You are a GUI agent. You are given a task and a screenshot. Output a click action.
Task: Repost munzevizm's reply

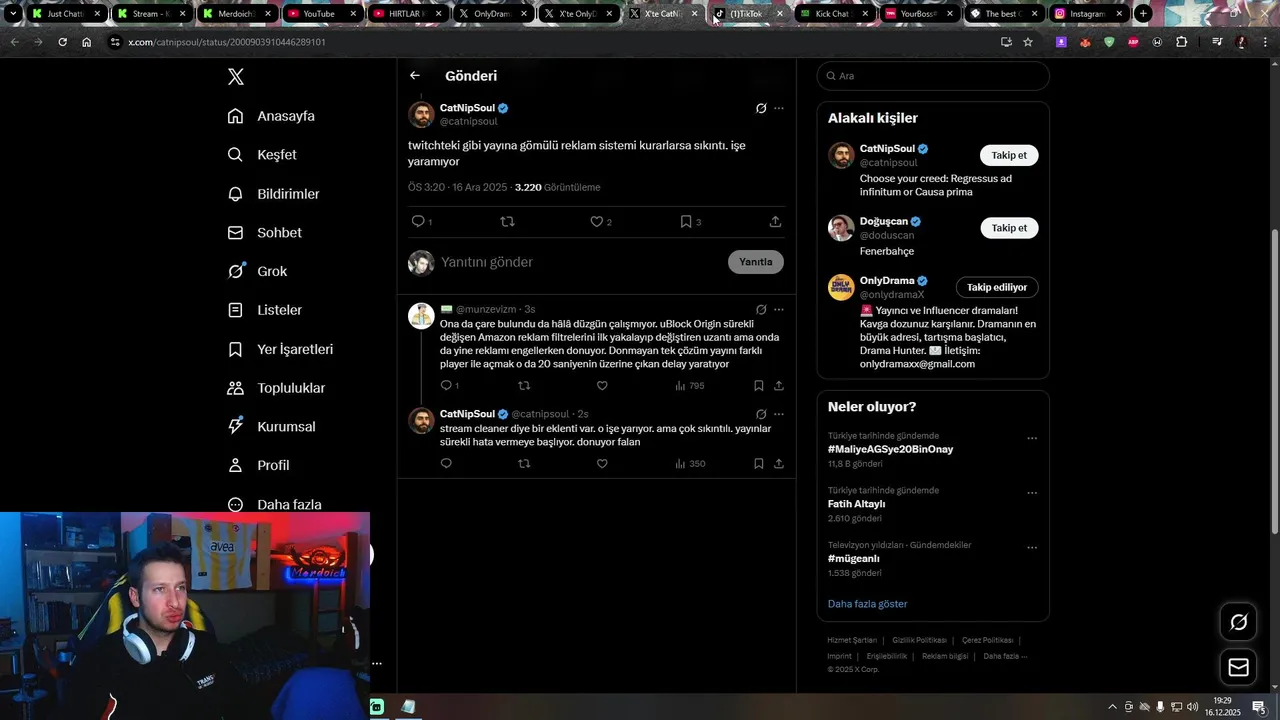coord(524,385)
